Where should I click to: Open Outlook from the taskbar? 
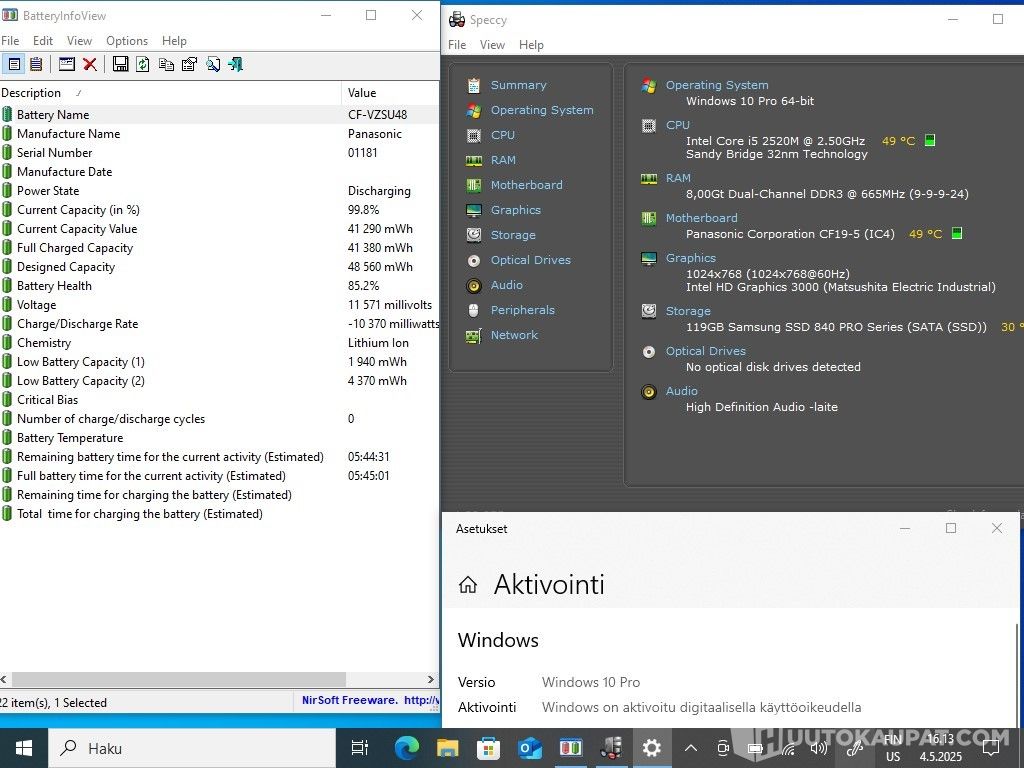[529, 748]
